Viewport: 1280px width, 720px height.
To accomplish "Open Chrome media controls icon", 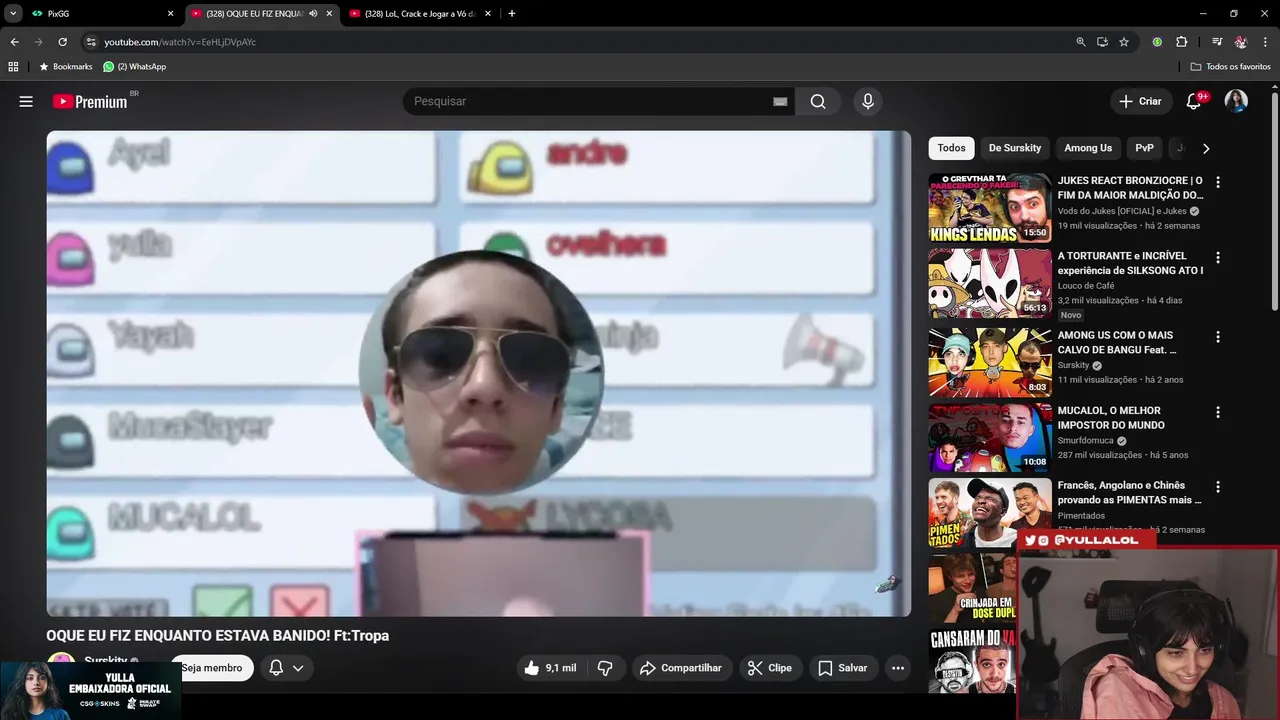I will (x=1217, y=42).
